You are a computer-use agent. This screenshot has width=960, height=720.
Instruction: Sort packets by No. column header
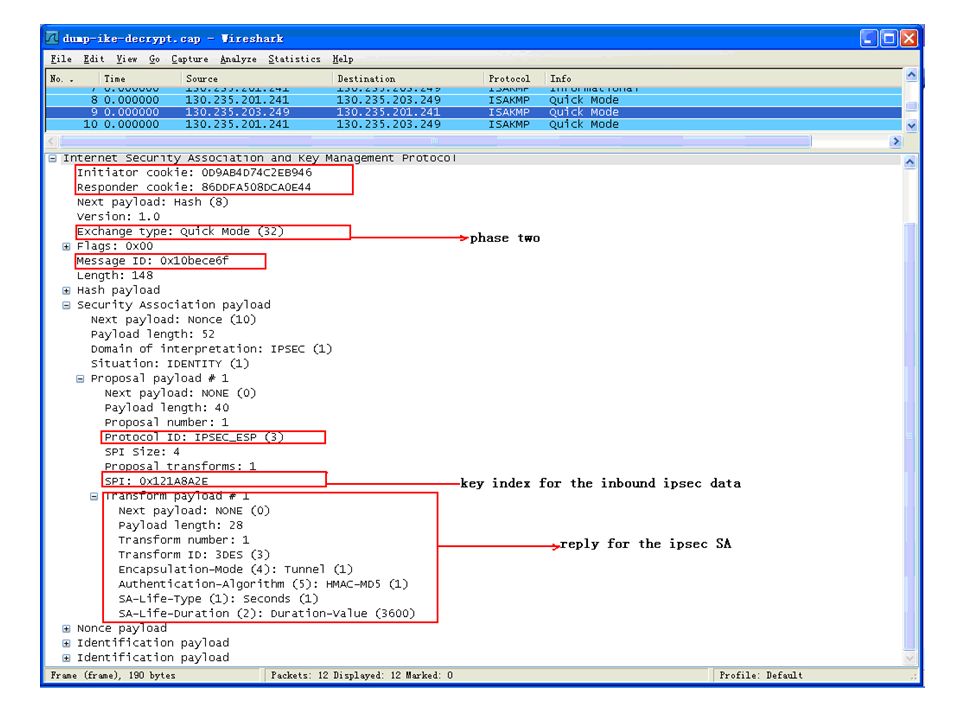pyautogui.click(x=72, y=78)
